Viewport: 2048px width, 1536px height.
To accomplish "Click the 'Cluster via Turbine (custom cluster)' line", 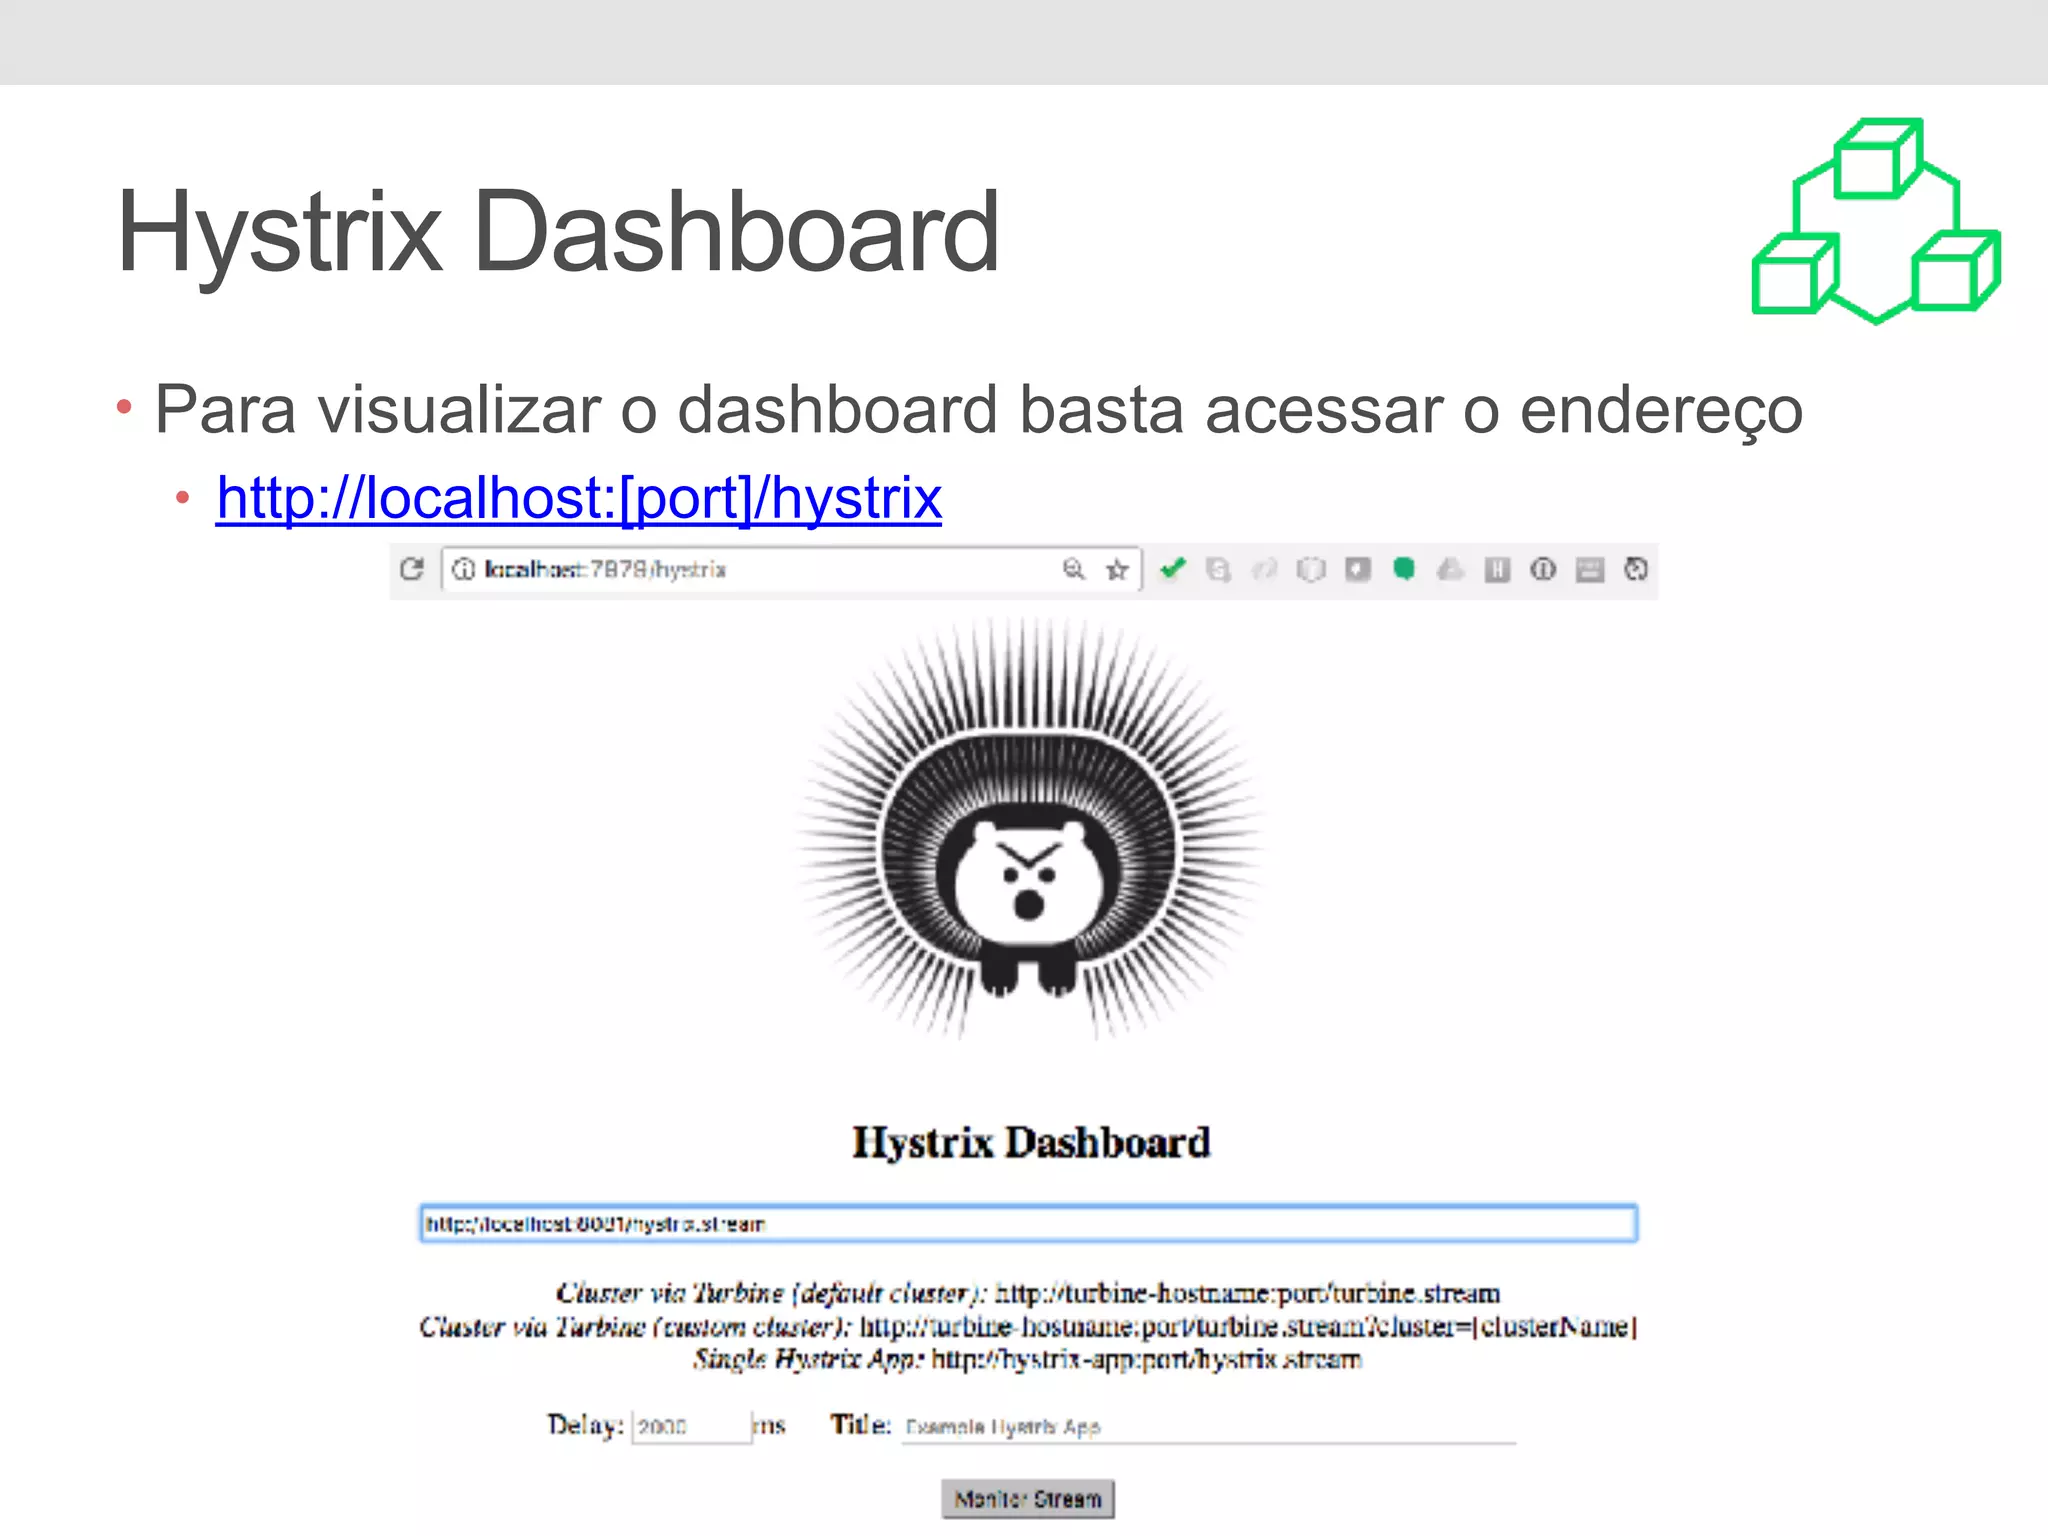I will pyautogui.click(x=1028, y=1326).
